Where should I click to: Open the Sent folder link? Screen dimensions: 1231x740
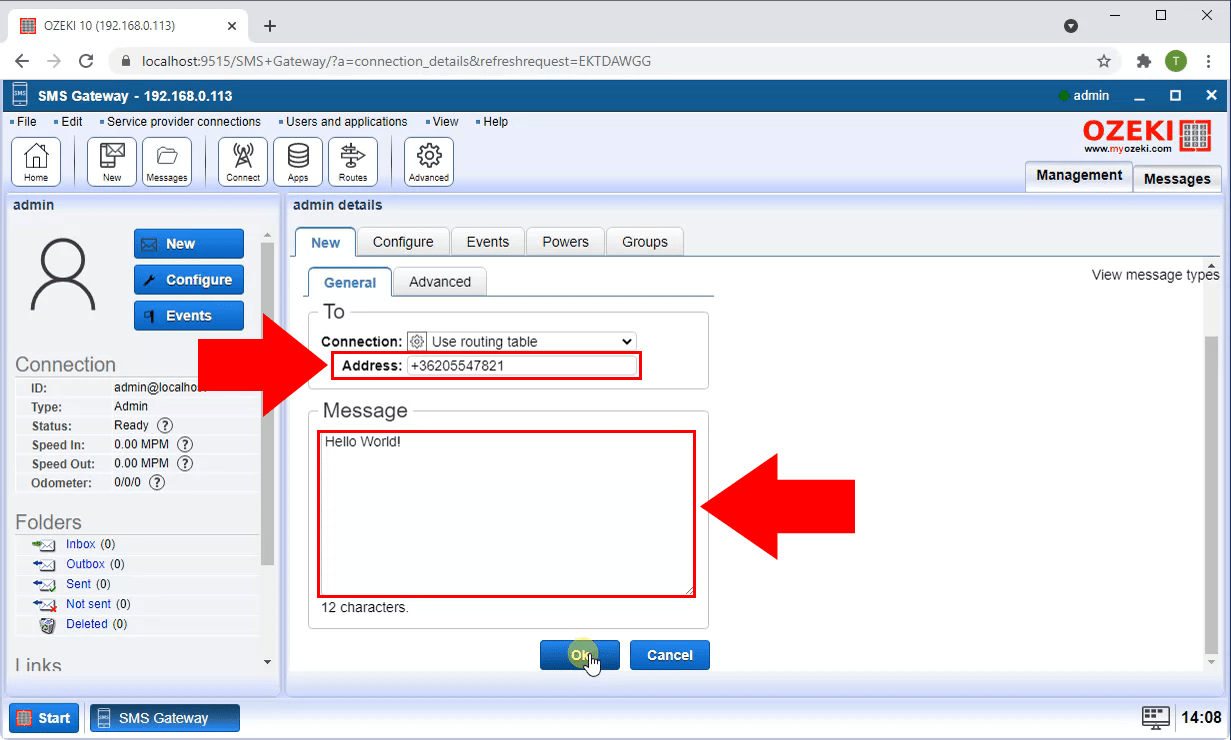click(x=79, y=584)
